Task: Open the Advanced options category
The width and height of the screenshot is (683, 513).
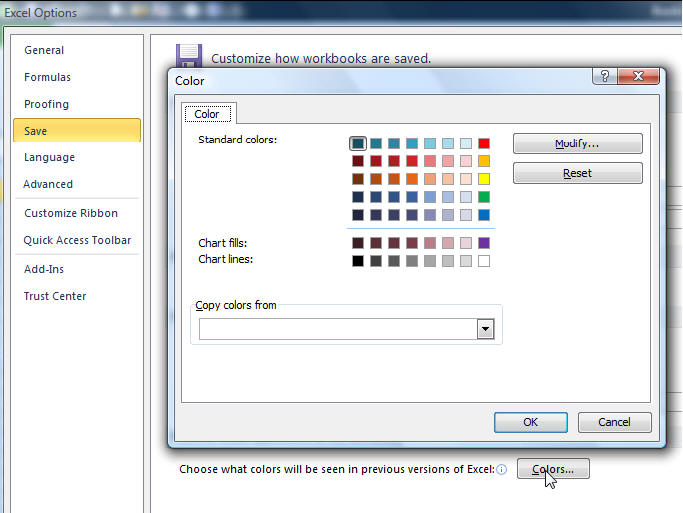Action: coord(48,184)
